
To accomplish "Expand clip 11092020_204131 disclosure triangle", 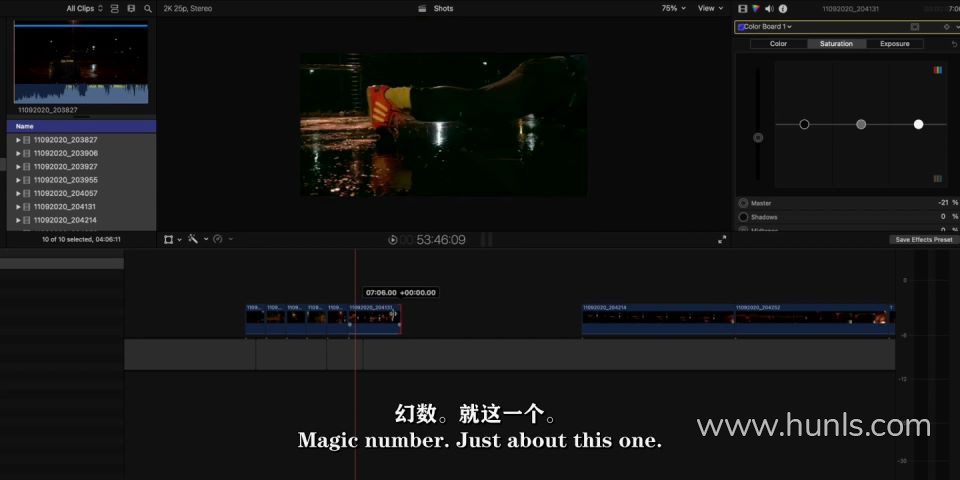I will coord(18,207).
